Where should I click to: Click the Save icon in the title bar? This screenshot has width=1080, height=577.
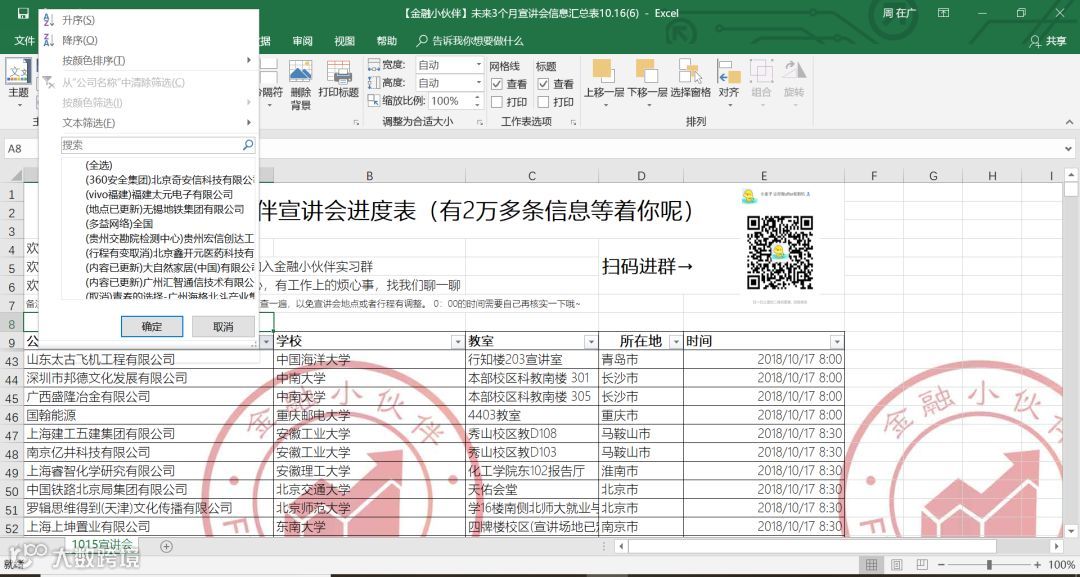(23, 13)
